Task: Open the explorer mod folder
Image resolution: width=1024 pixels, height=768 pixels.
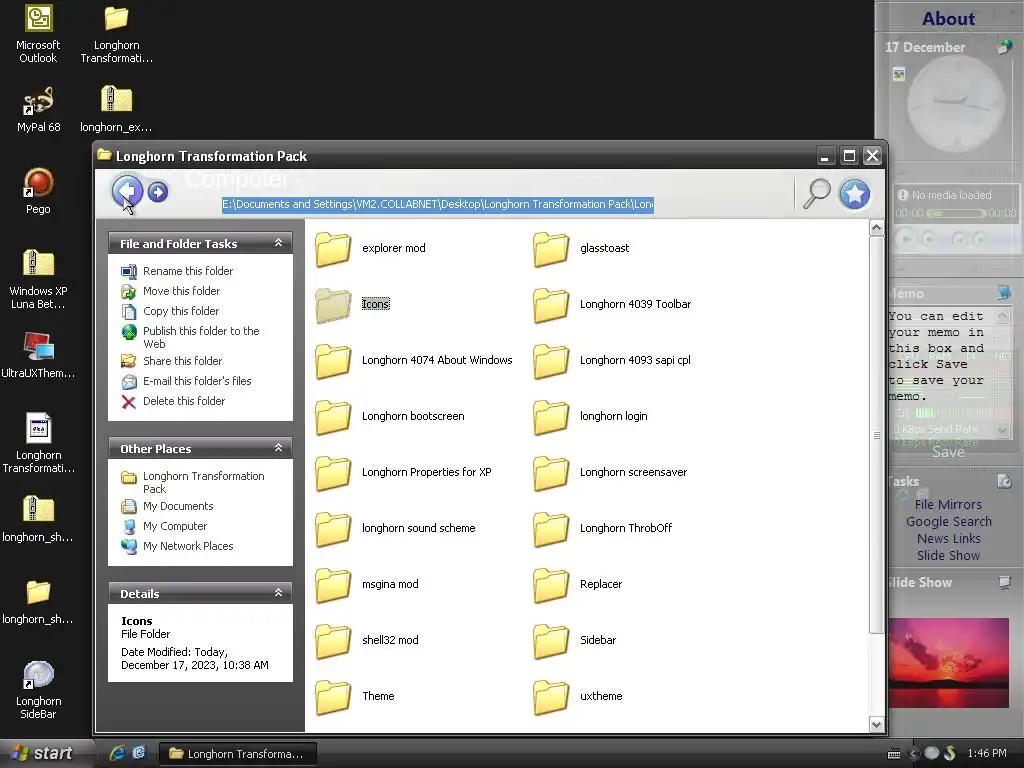Action: pos(371,249)
